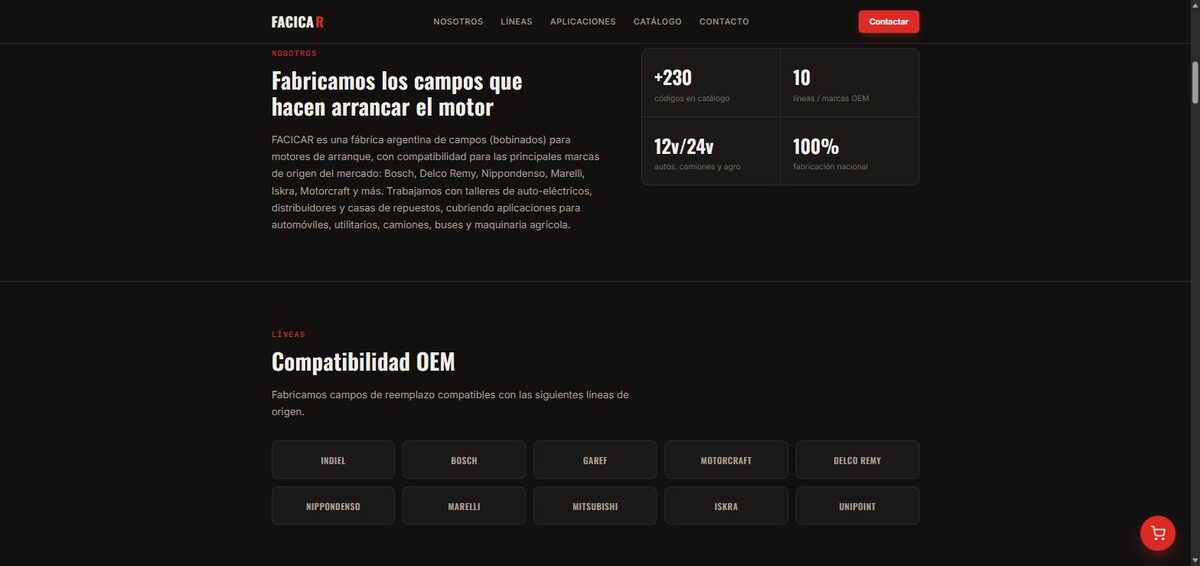
Task: Click the 10 líneas / marcas OEM stat
Action: [x=849, y=83]
